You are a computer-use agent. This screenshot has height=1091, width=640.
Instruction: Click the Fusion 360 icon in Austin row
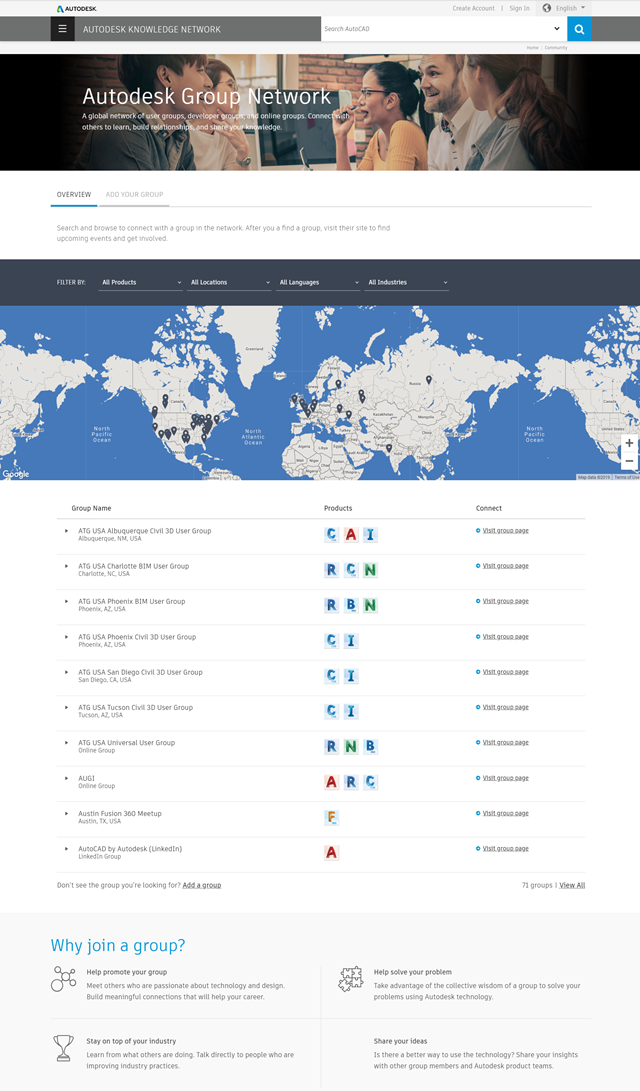(x=331, y=818)
